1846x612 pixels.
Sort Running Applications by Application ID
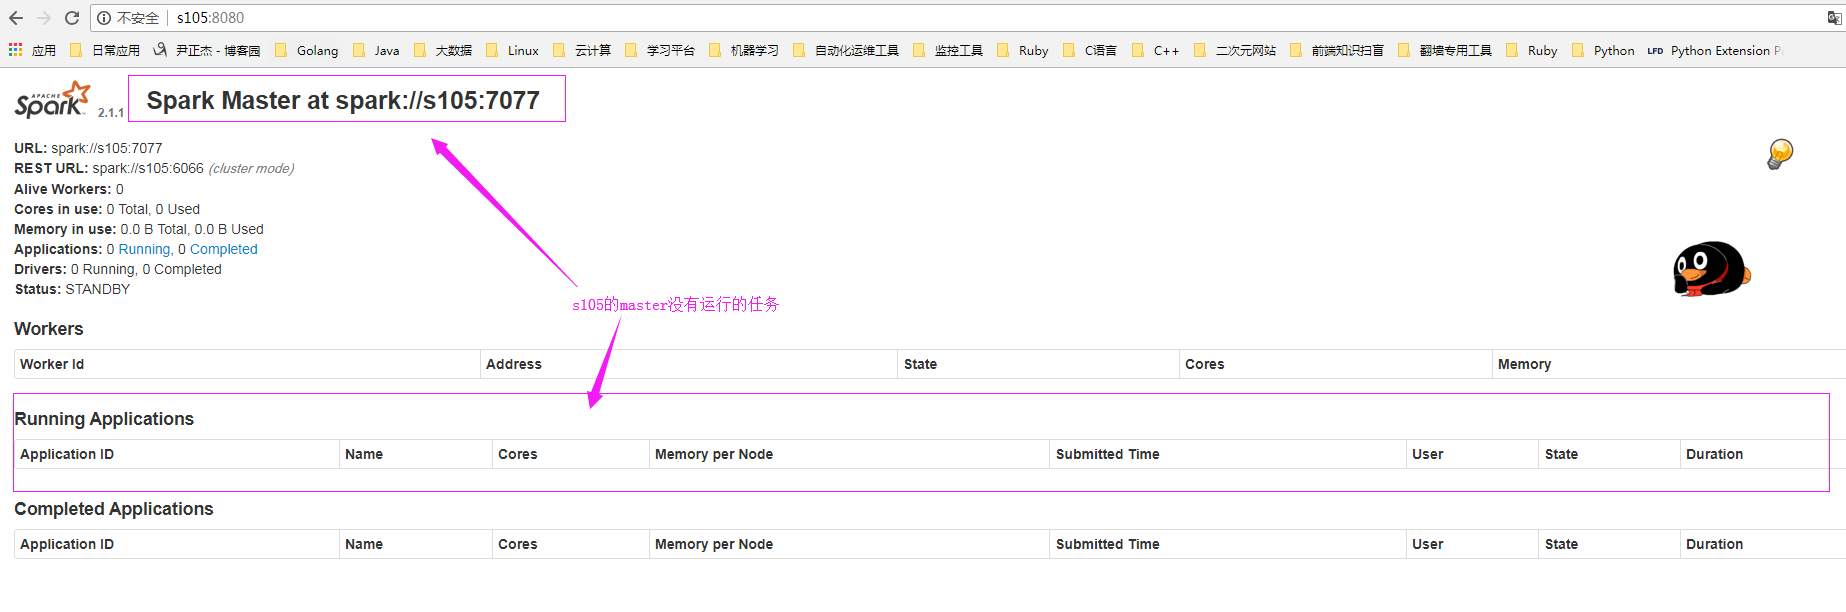point(67,454)
